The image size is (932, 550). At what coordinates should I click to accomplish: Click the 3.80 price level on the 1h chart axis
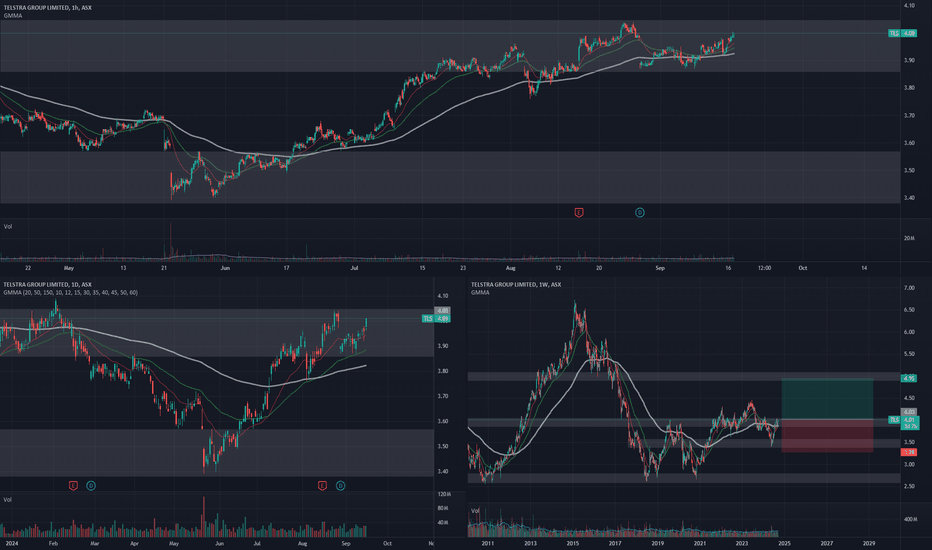[x=909, y=87]
